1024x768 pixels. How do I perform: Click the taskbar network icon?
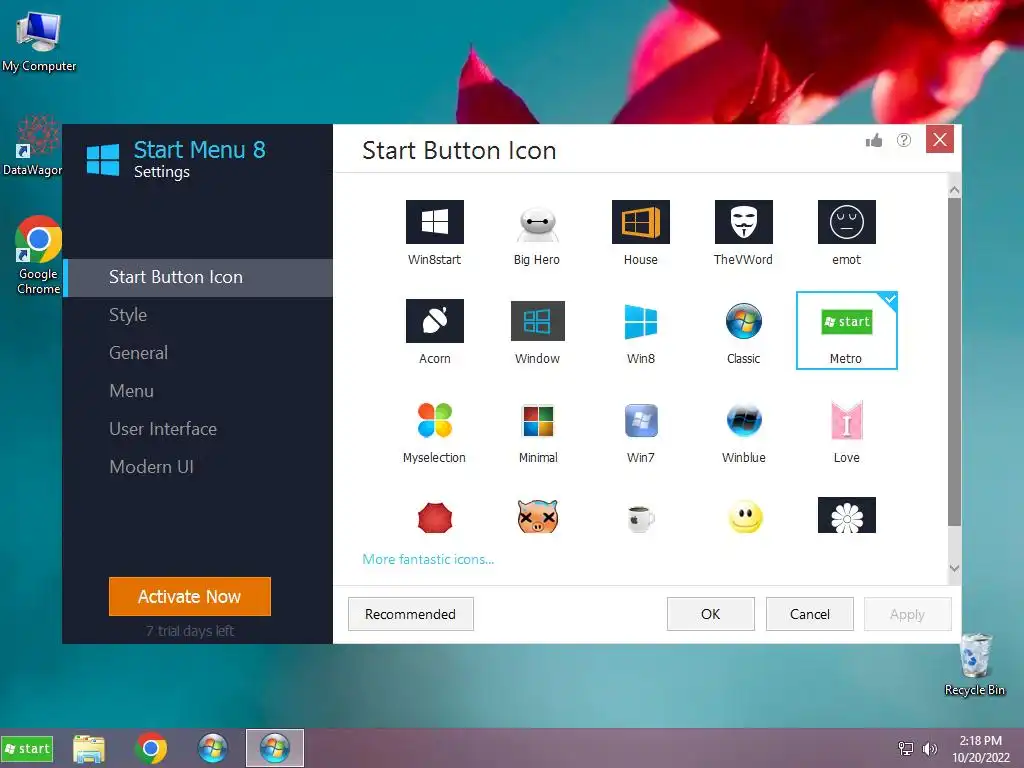(x=906, y=749)
